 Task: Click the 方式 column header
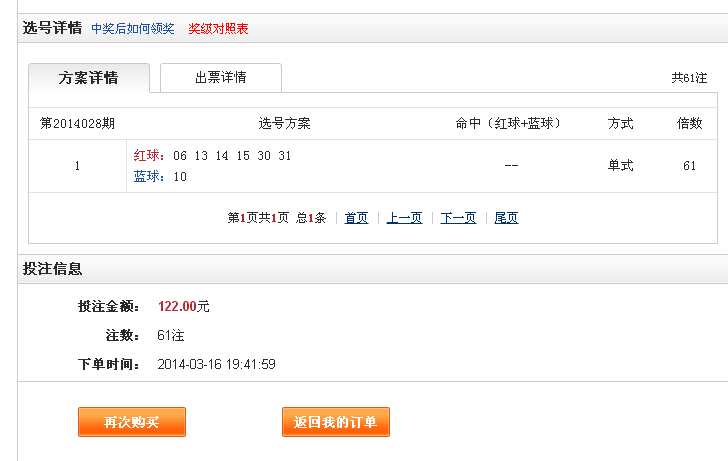point(620,123)
